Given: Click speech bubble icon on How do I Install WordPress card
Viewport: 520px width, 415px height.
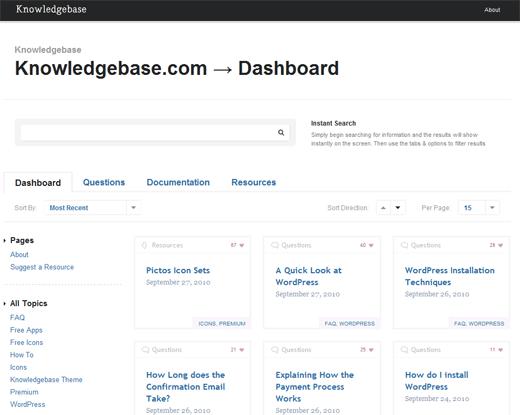Looking at the screenshot, I should [404, 350].
